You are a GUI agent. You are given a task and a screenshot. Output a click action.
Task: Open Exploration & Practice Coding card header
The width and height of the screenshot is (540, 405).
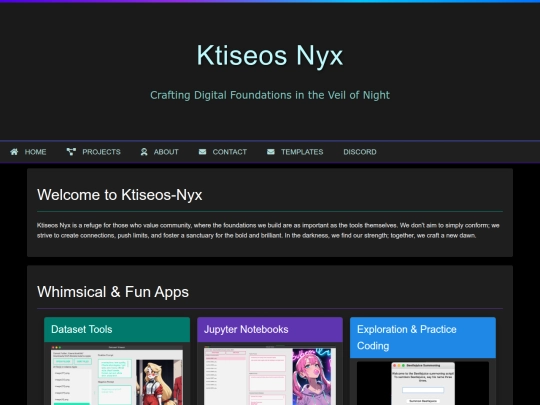[423, 338]
